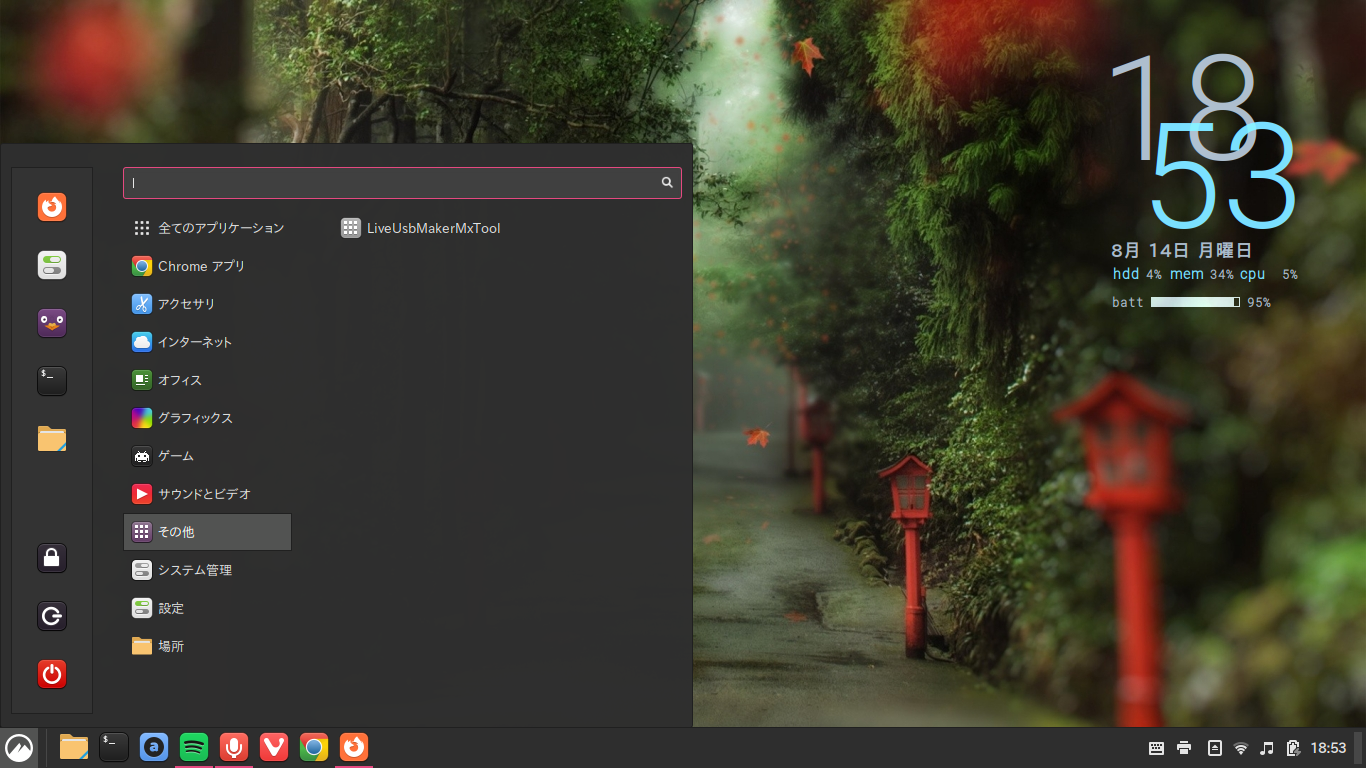
Task: Click the keyboard tray icon
Action: (x=1157, y=748)
